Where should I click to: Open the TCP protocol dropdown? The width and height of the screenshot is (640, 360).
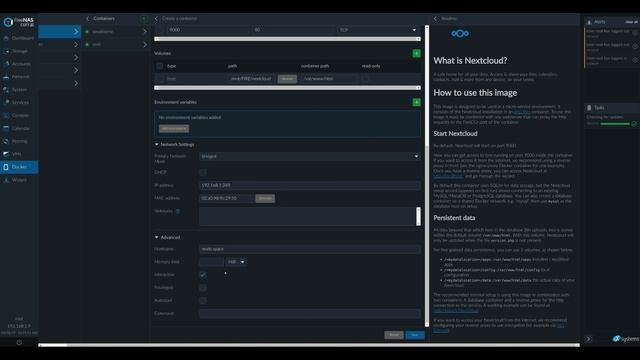[378, 30]
